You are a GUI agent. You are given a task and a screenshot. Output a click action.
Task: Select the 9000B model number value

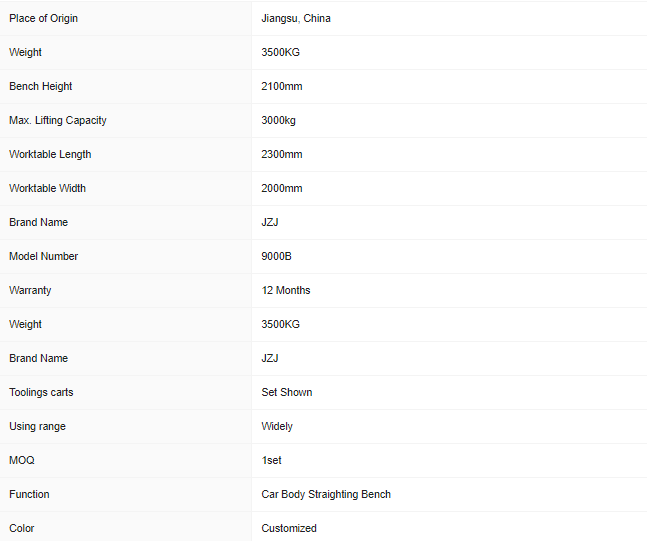pyautogui.click(x=277, y=256)
